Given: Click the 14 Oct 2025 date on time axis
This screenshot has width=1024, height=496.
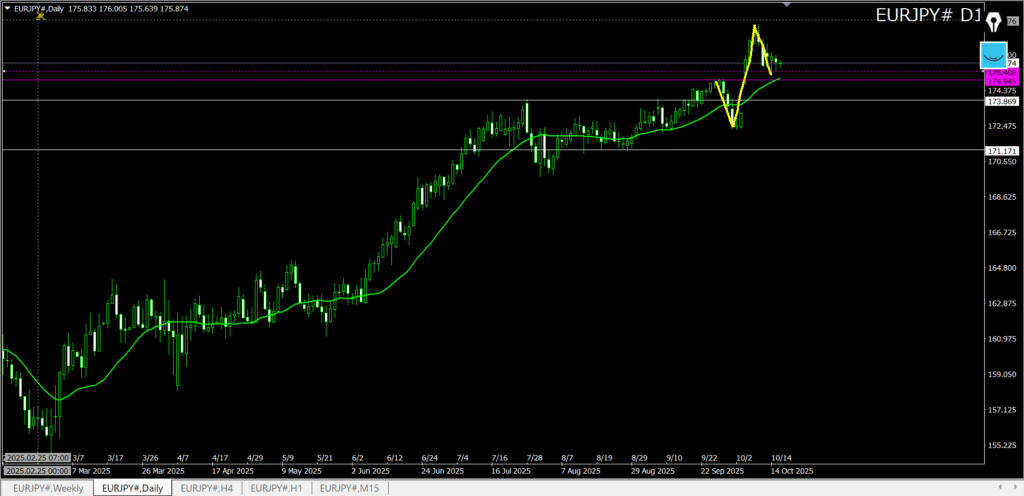Looking at the screenshot, I should pos(792,469).
